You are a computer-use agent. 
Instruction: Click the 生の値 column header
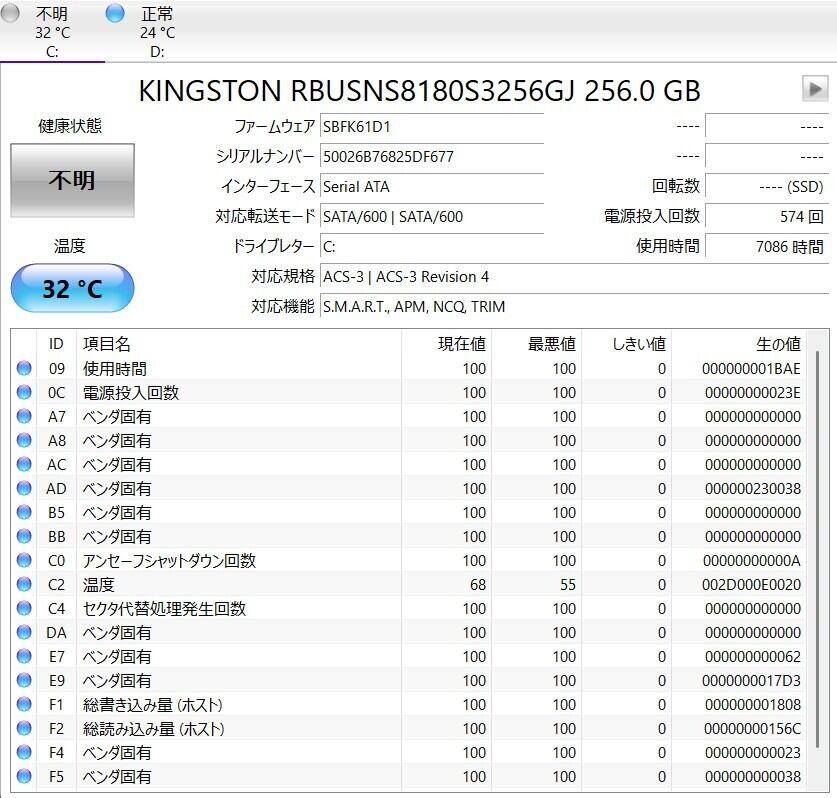click(x=739, y=344)
